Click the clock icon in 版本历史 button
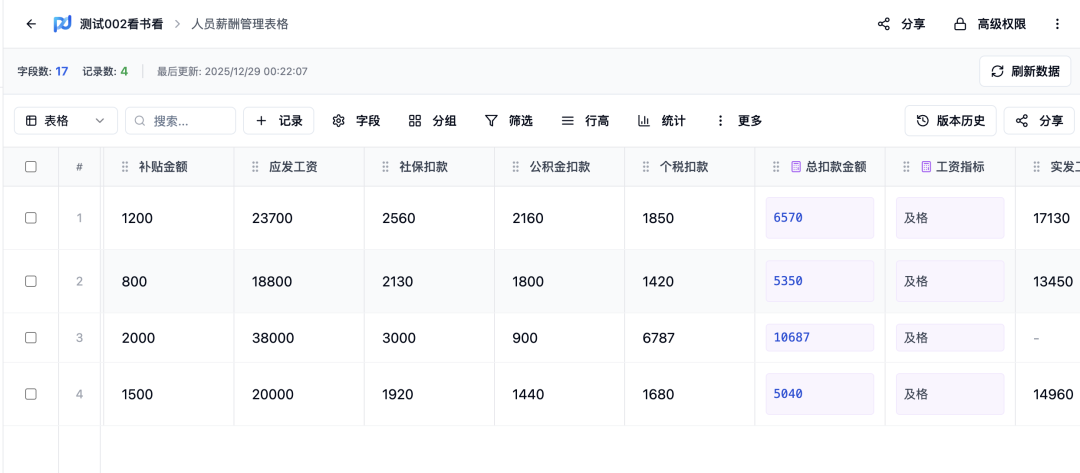The height and width of the screenshot is (473, 1080). point(923,120)
